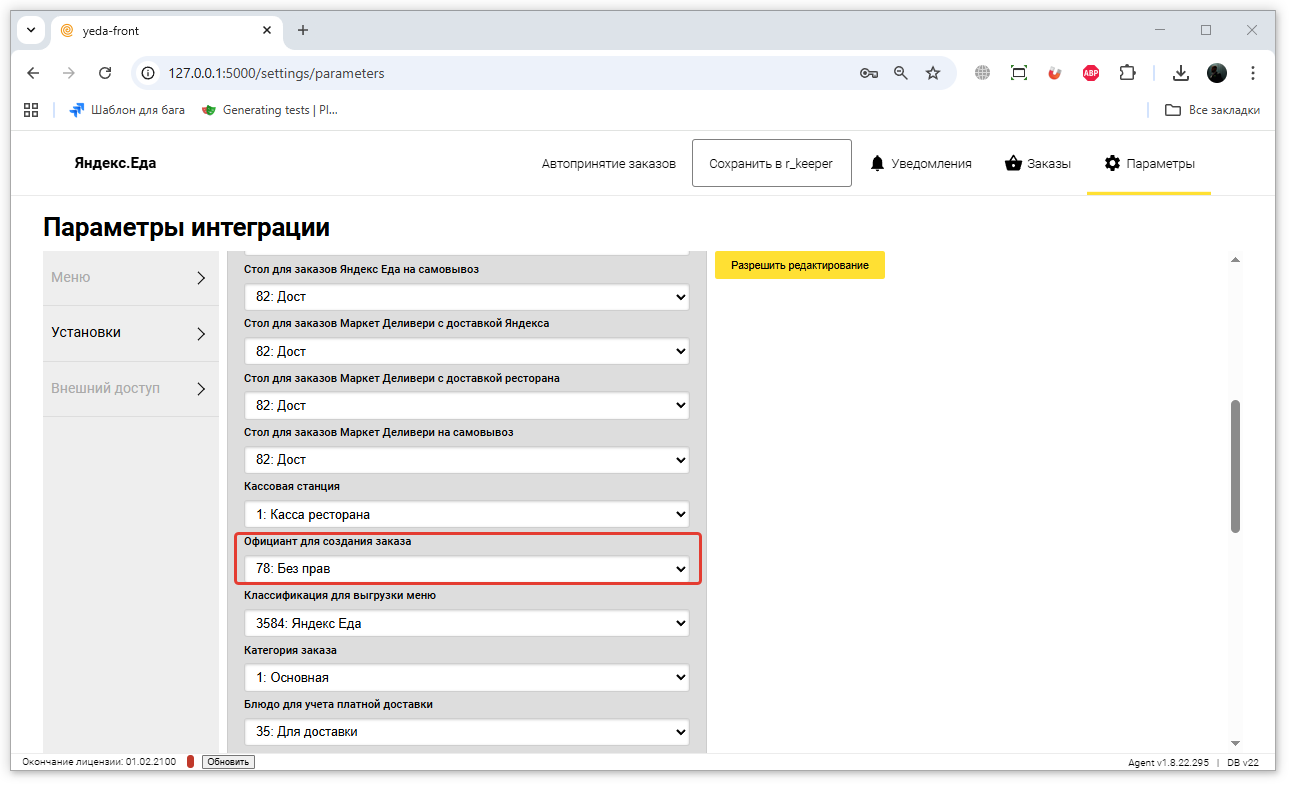Open the Chrome three-dot menu
1289x785 pixels.
tap(1253, 73)
